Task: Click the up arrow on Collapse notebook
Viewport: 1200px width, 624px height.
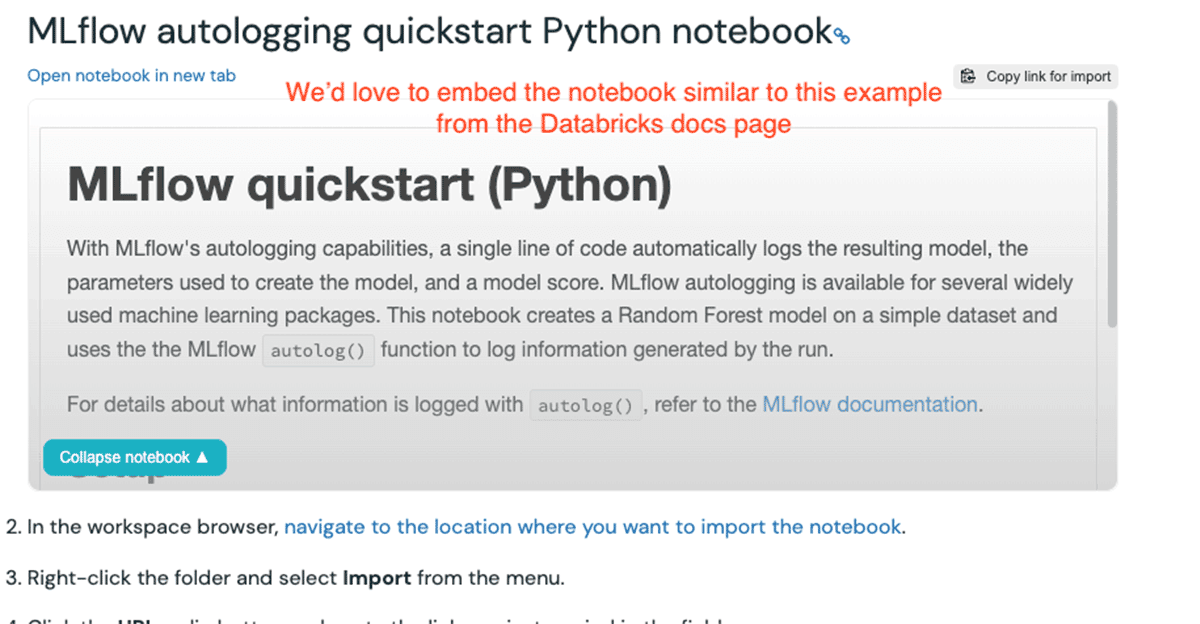Action: (x=202, y=457)
